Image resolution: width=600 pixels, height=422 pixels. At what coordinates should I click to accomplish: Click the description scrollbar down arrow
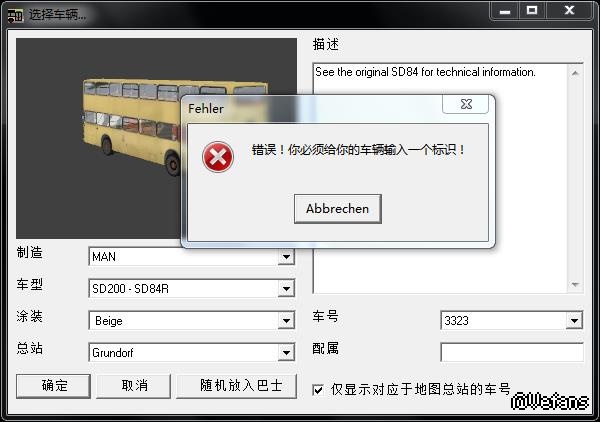click(575, 285)
